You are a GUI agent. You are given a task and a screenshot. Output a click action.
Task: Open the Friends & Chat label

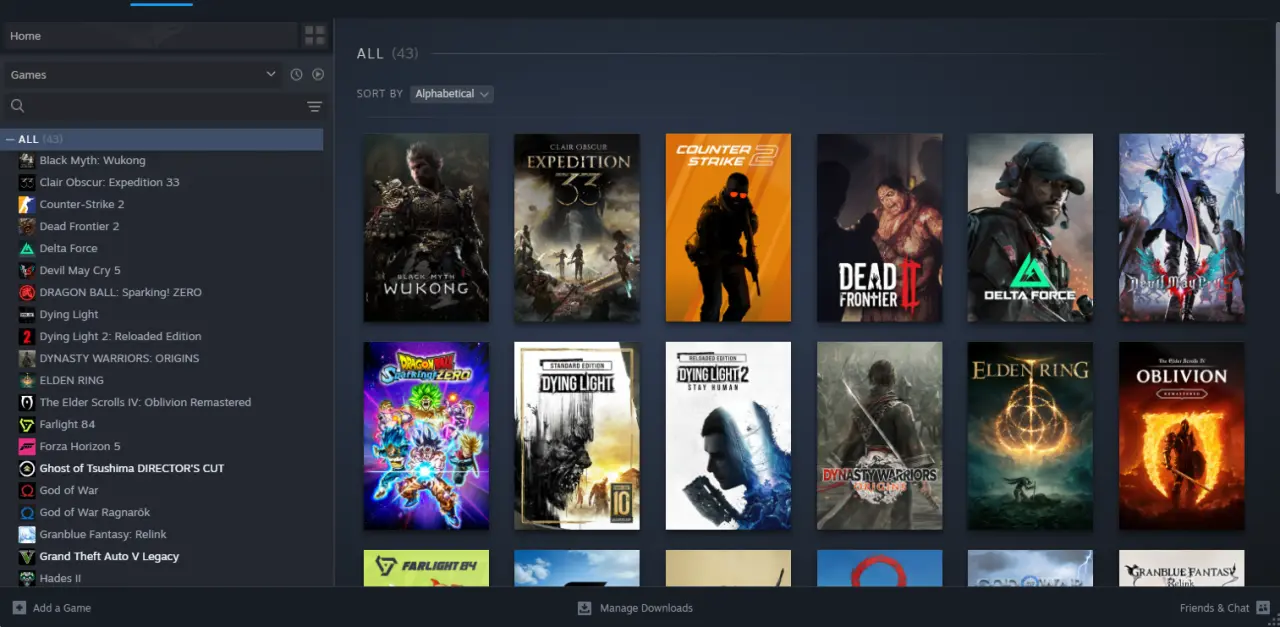click(1215, 608)
